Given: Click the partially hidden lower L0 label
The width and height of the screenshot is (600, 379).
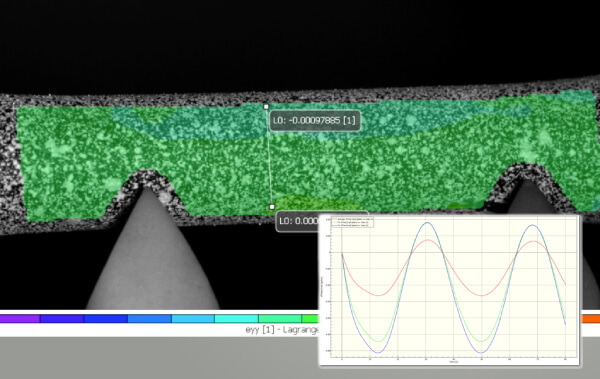Looking at the screenshot, I should point(298,221).
